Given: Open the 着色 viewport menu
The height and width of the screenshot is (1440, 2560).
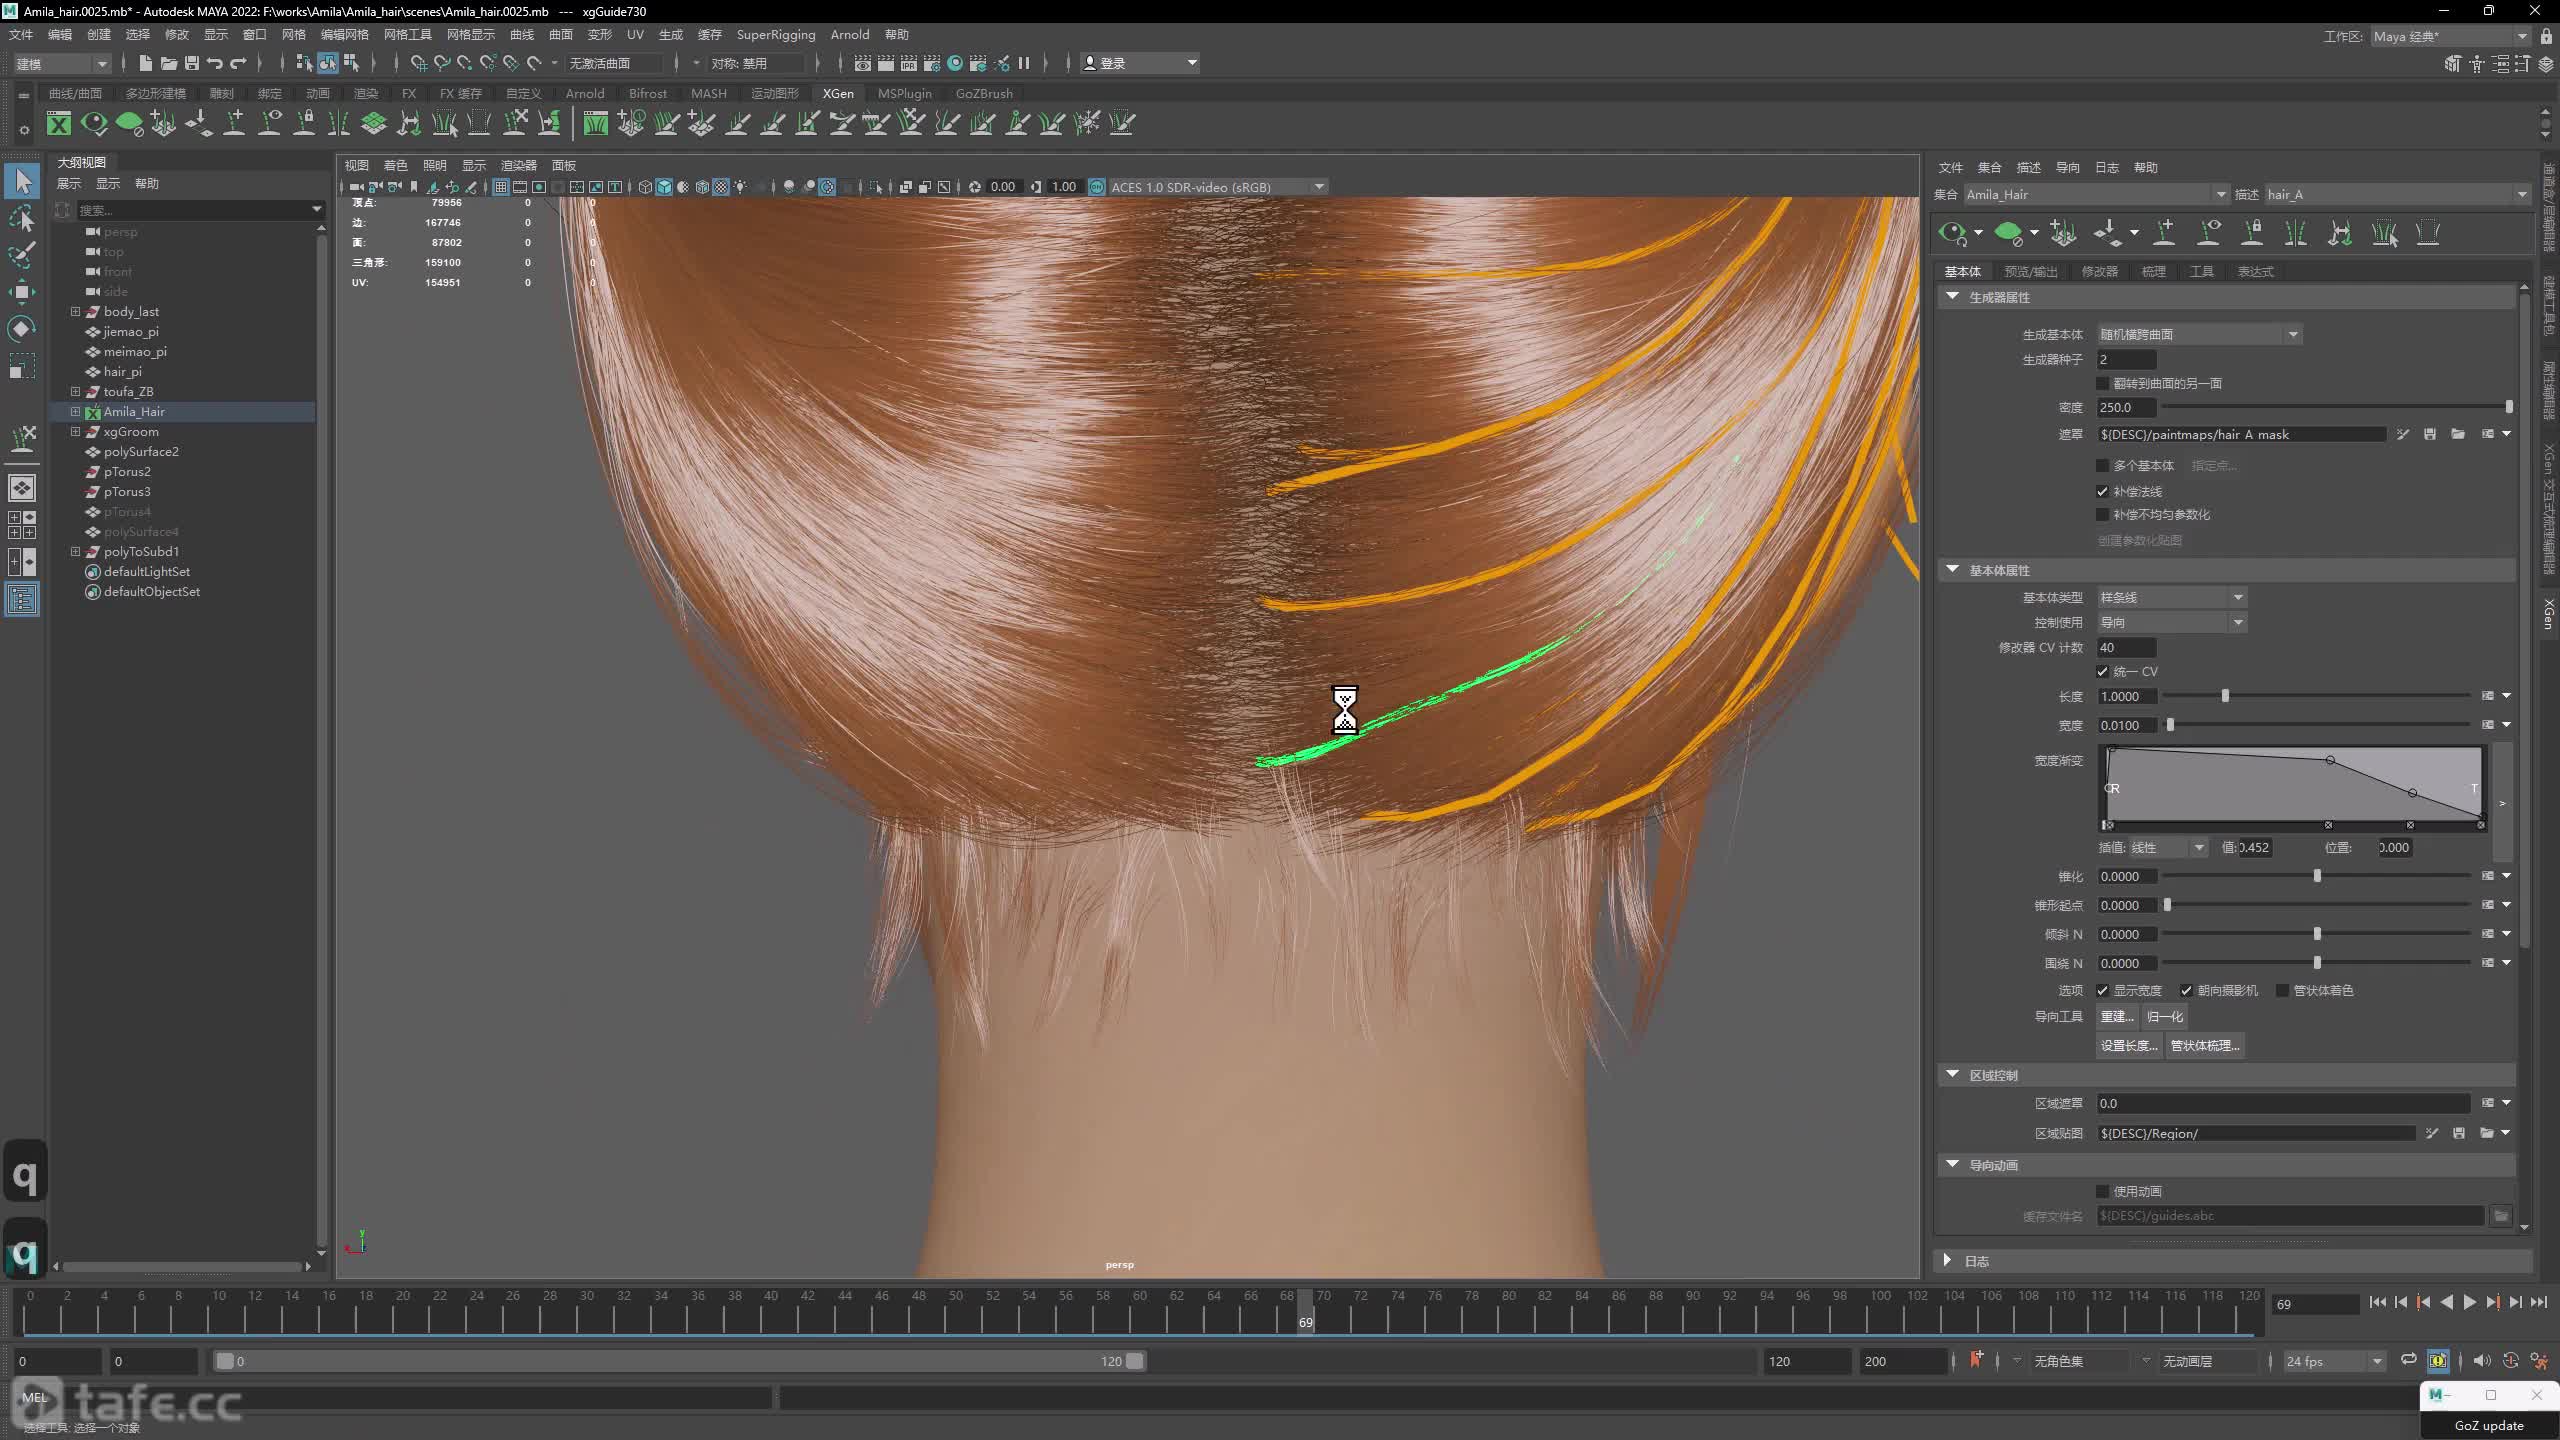Looking at the screenshot, I should [395, 165].
